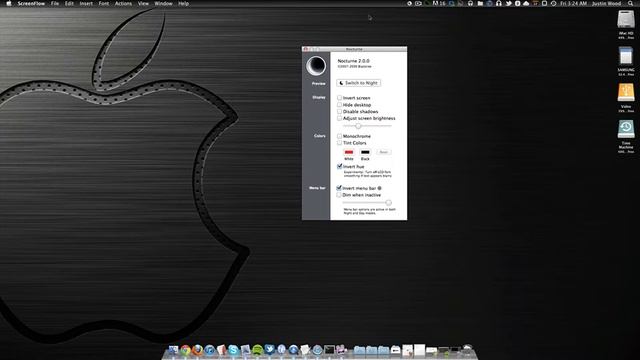The image size is (640, 360).
Task: Click the Switch to Night button
Action: pos(359,83)
